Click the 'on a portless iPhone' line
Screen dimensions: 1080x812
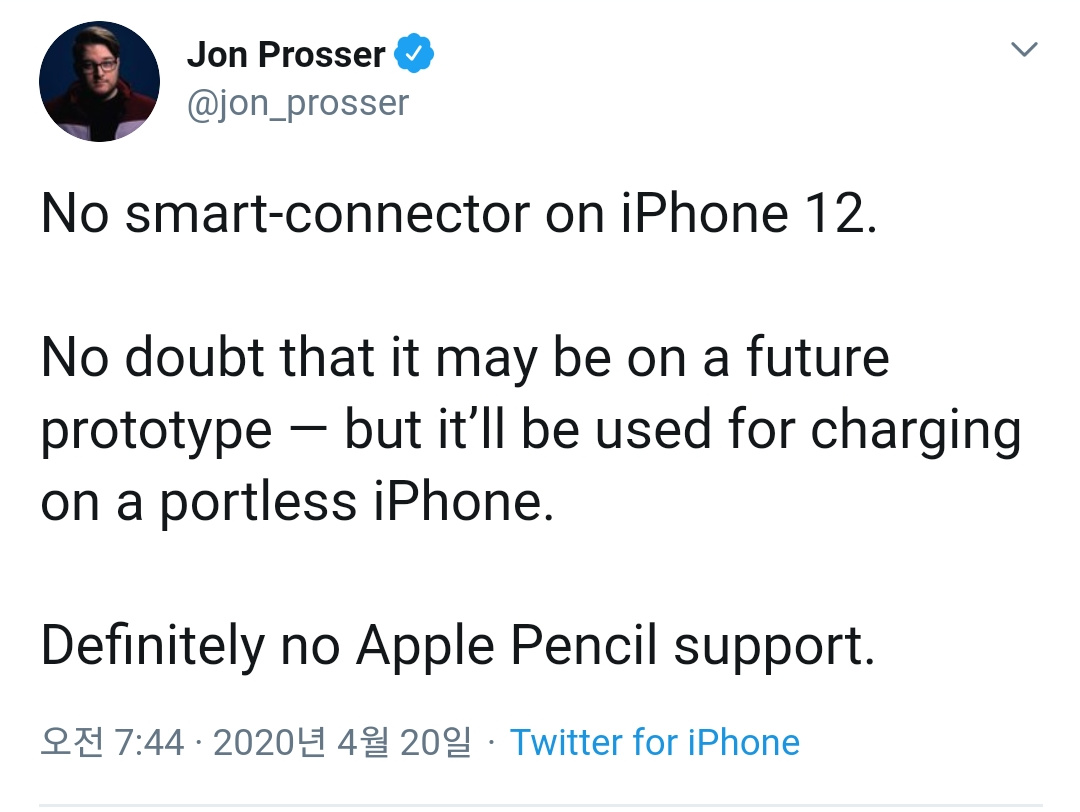click(297, 502)
